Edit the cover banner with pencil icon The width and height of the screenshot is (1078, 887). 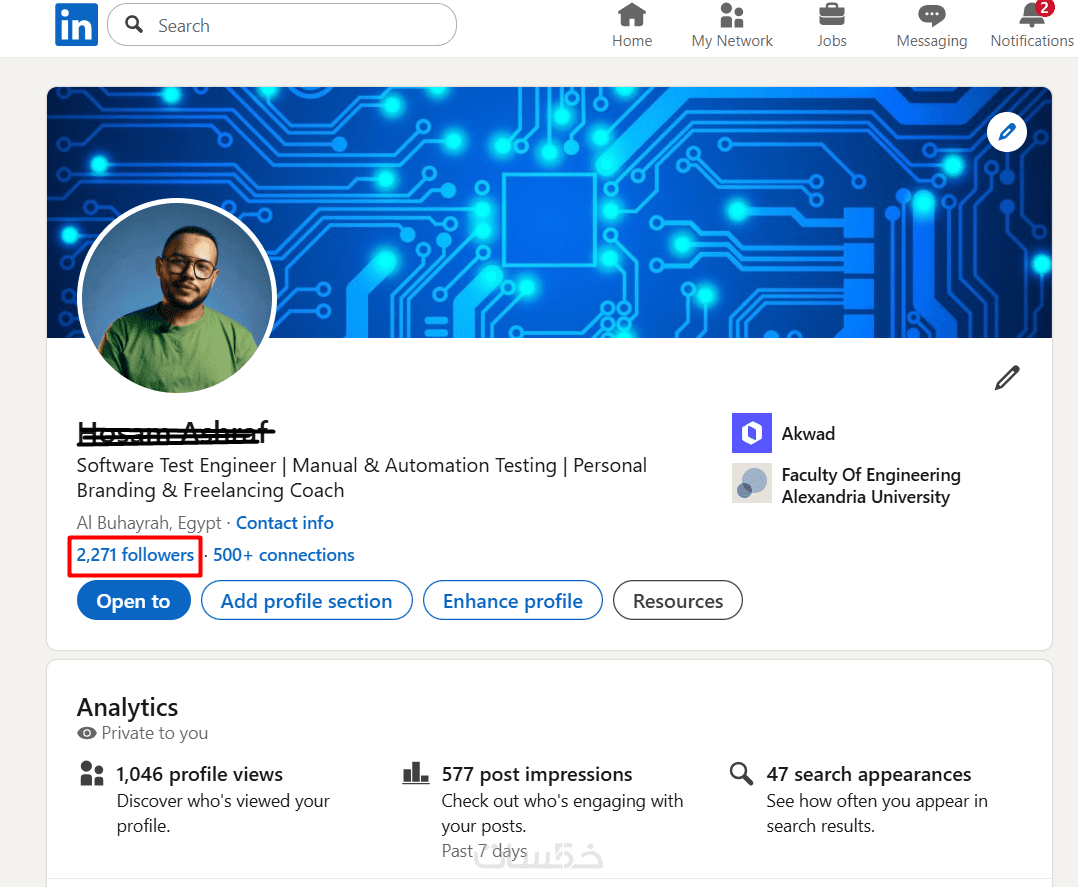pyautogui.click(x=1006, y=131)
